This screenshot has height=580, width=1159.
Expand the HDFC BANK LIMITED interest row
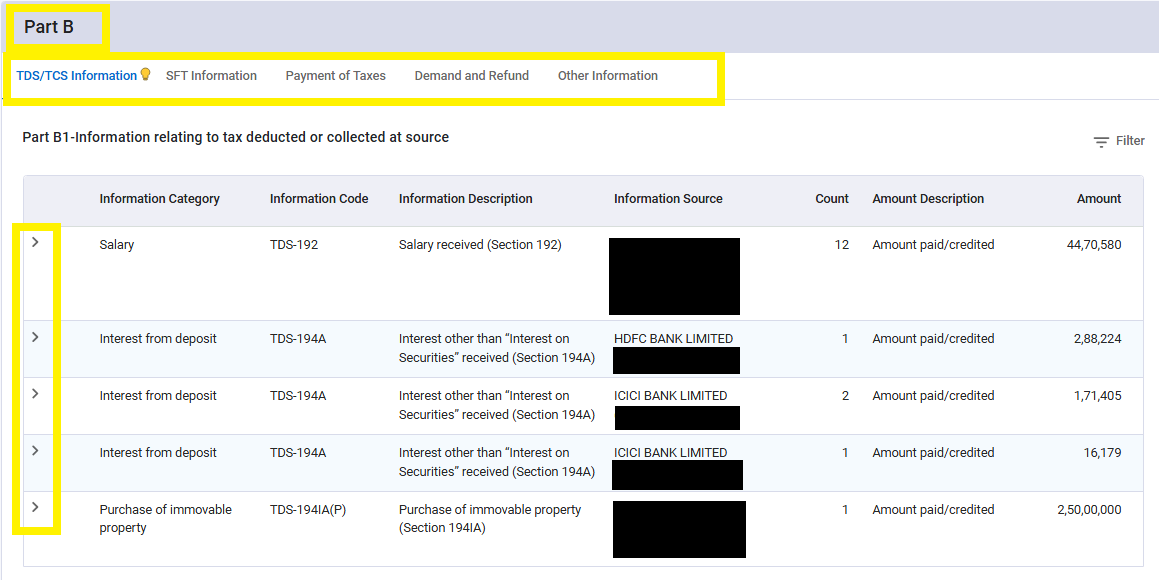point(35,337)
